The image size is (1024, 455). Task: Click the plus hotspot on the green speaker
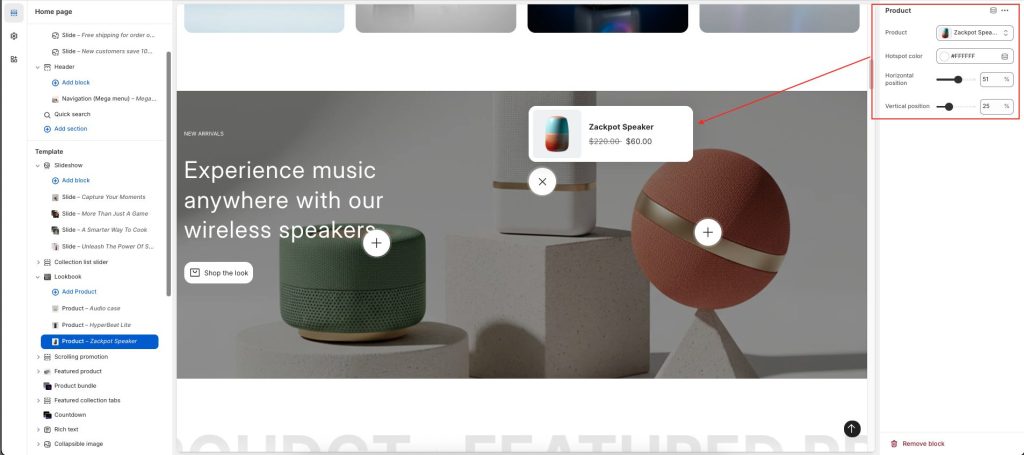[x=376, y=243]
